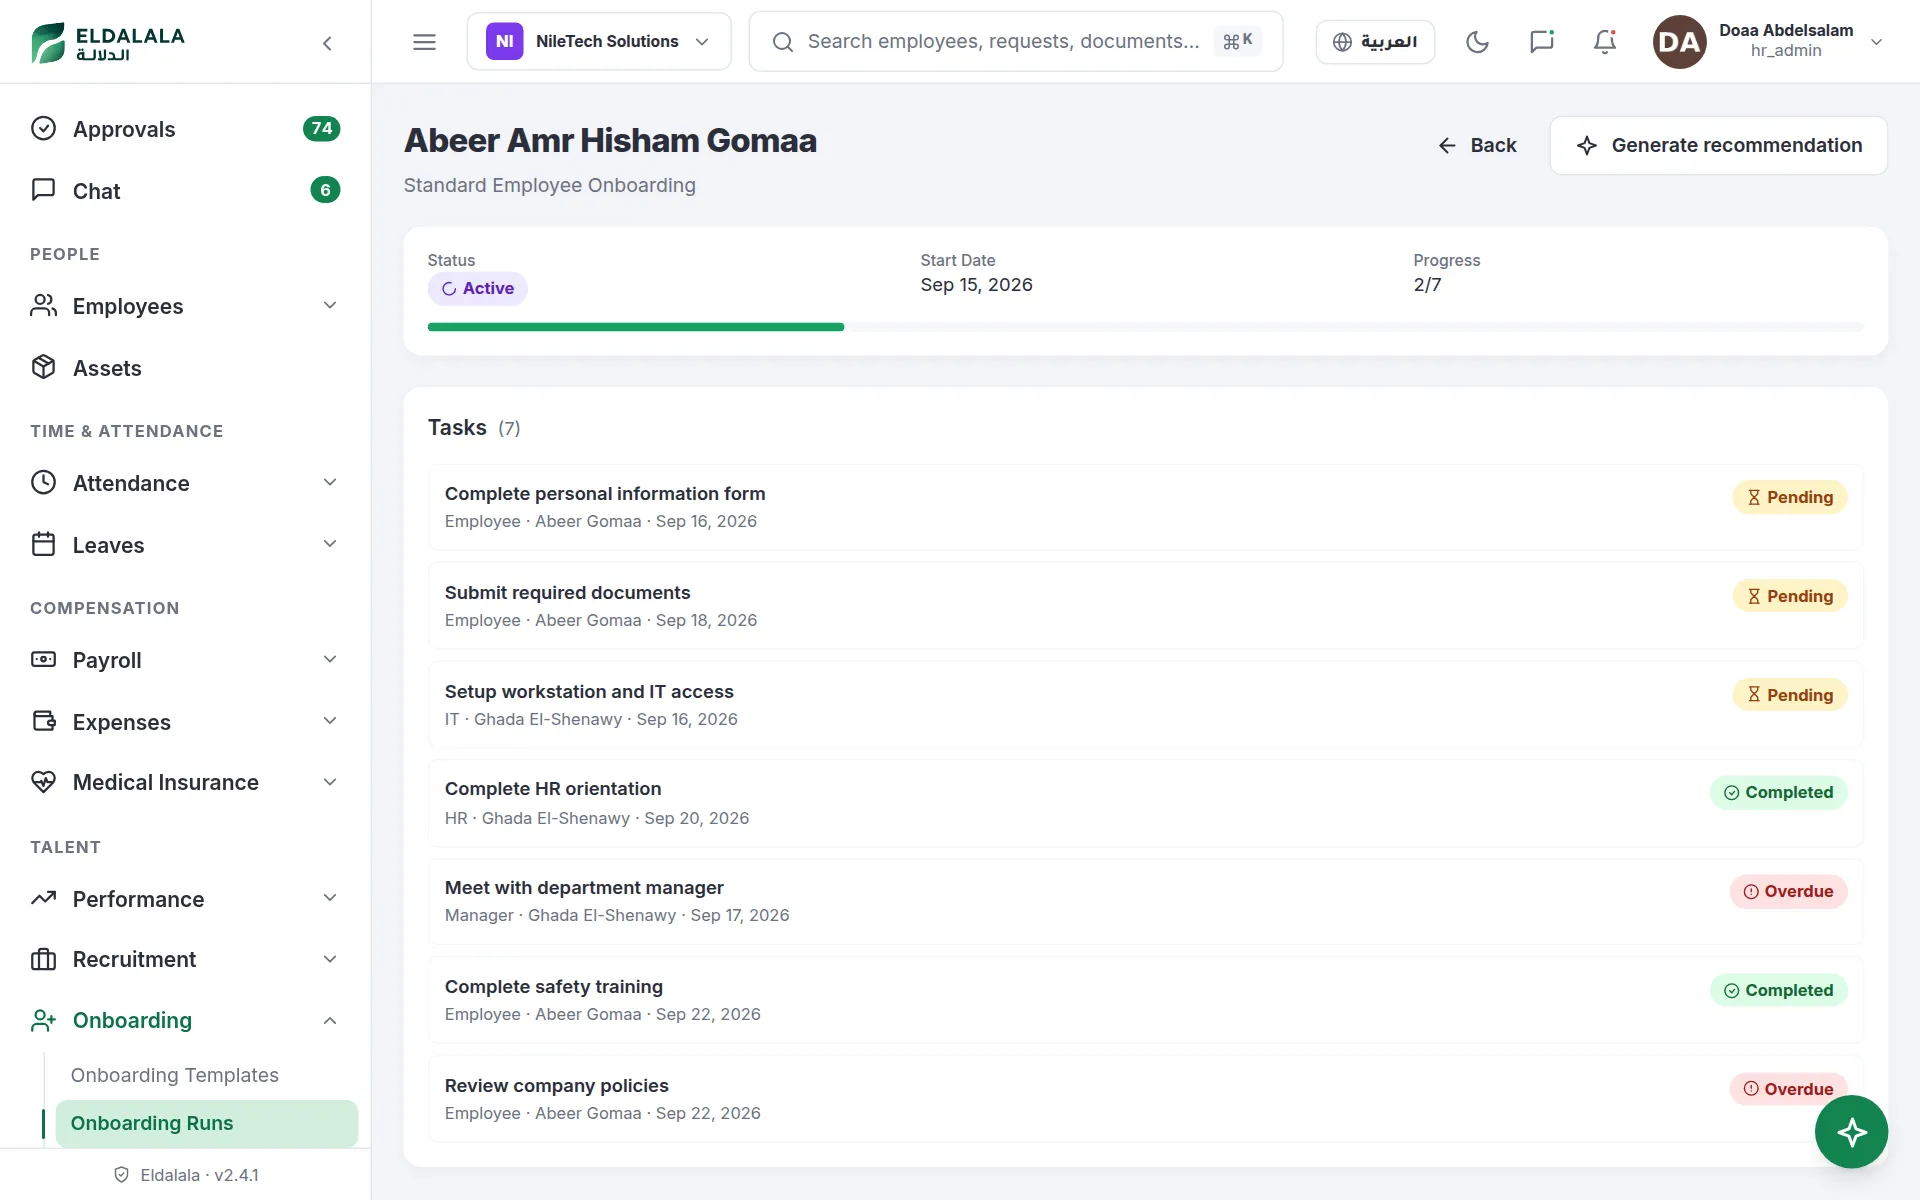1920x1200 pixels.
Task: Click the Leaves calendar icon
Action: tap(43, 544)
